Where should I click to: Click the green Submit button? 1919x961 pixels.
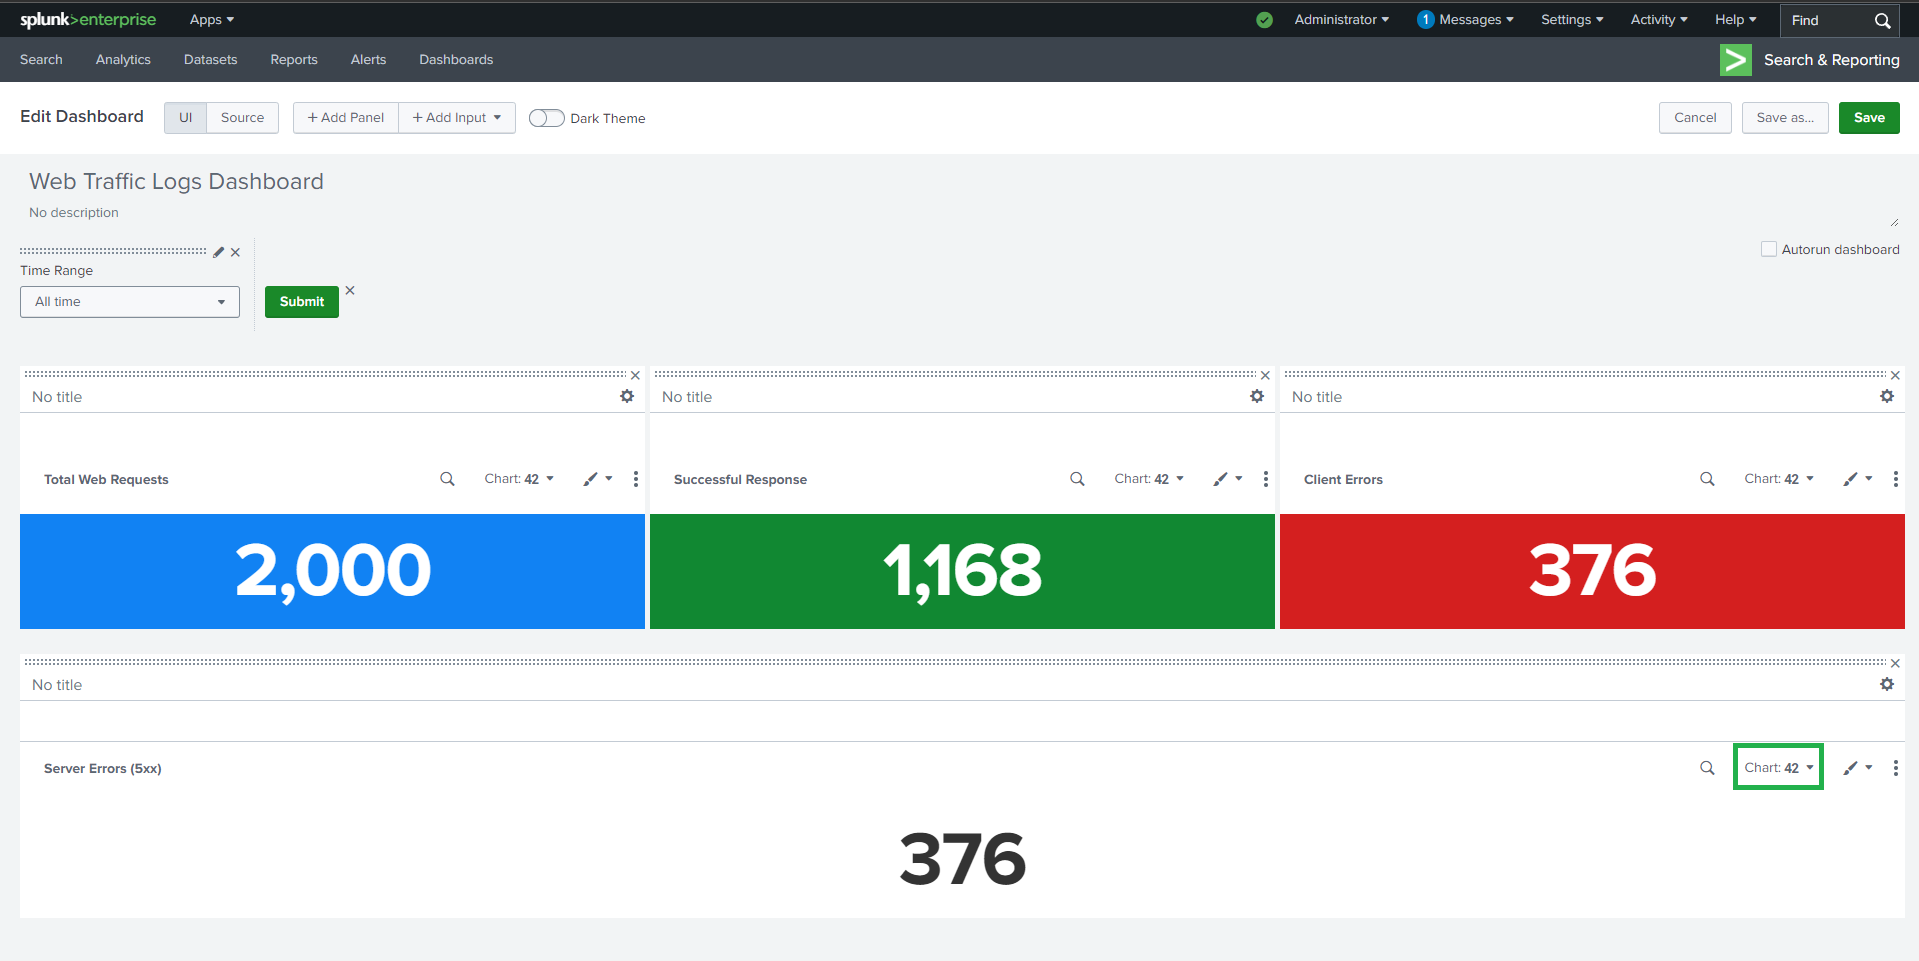(302, 302)
